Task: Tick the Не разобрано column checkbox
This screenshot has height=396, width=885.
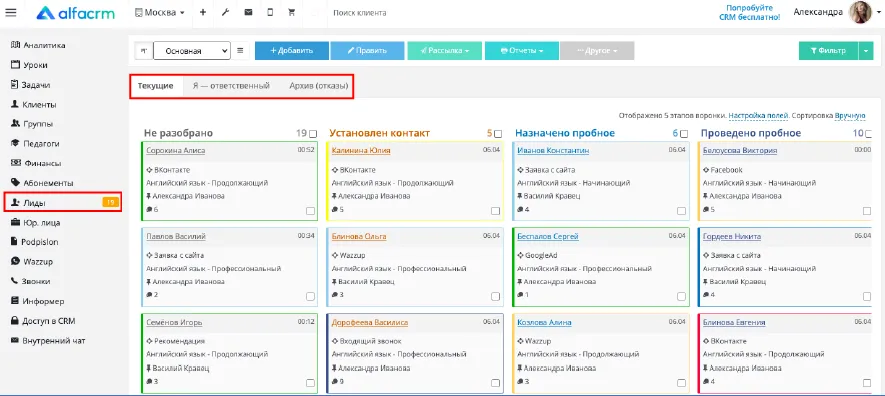Action: [313, 134]
